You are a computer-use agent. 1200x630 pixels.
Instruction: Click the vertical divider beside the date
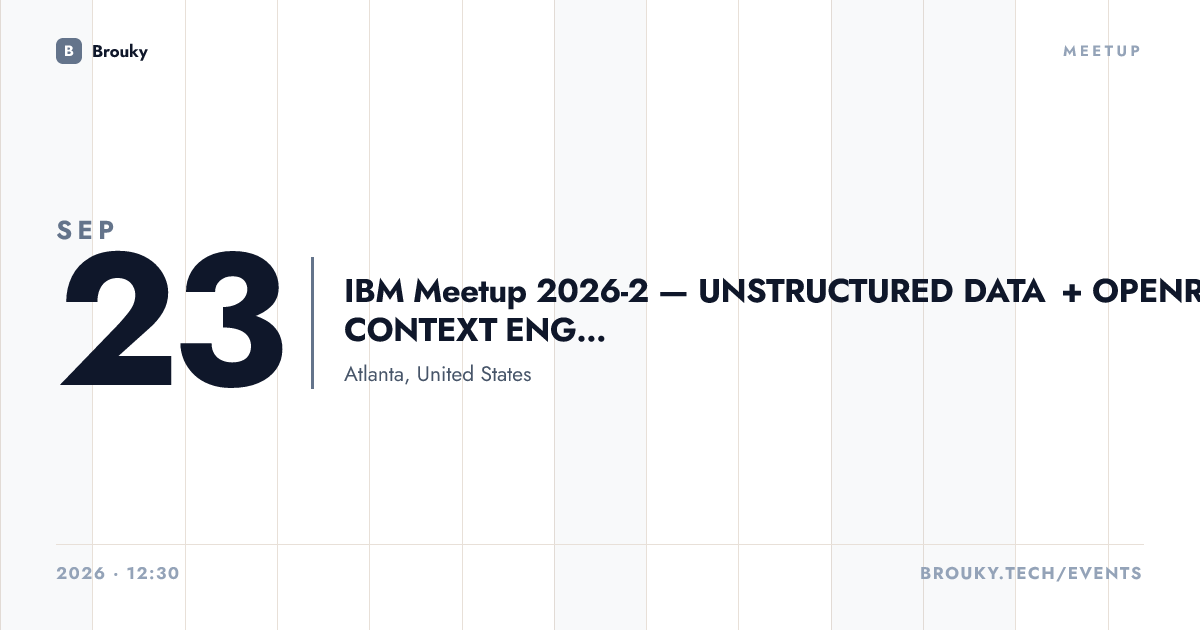pos(313,323)
